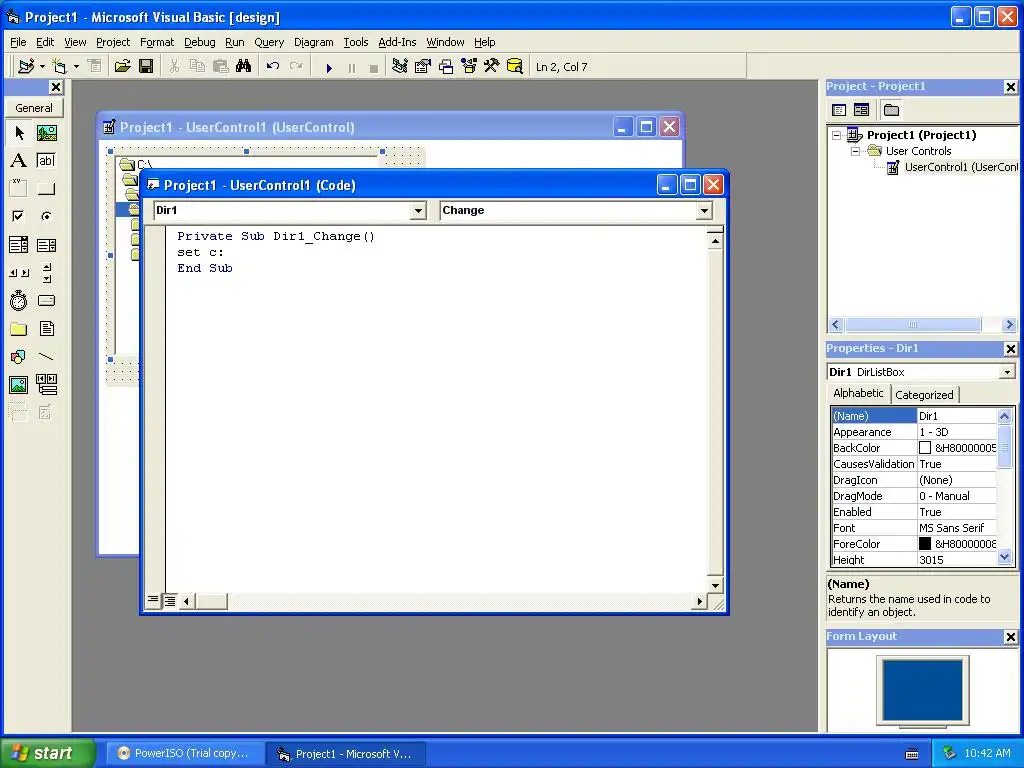Select the Pointer tool in toolbox
The height and width of the screenshot is (768, 1024).
19,133
